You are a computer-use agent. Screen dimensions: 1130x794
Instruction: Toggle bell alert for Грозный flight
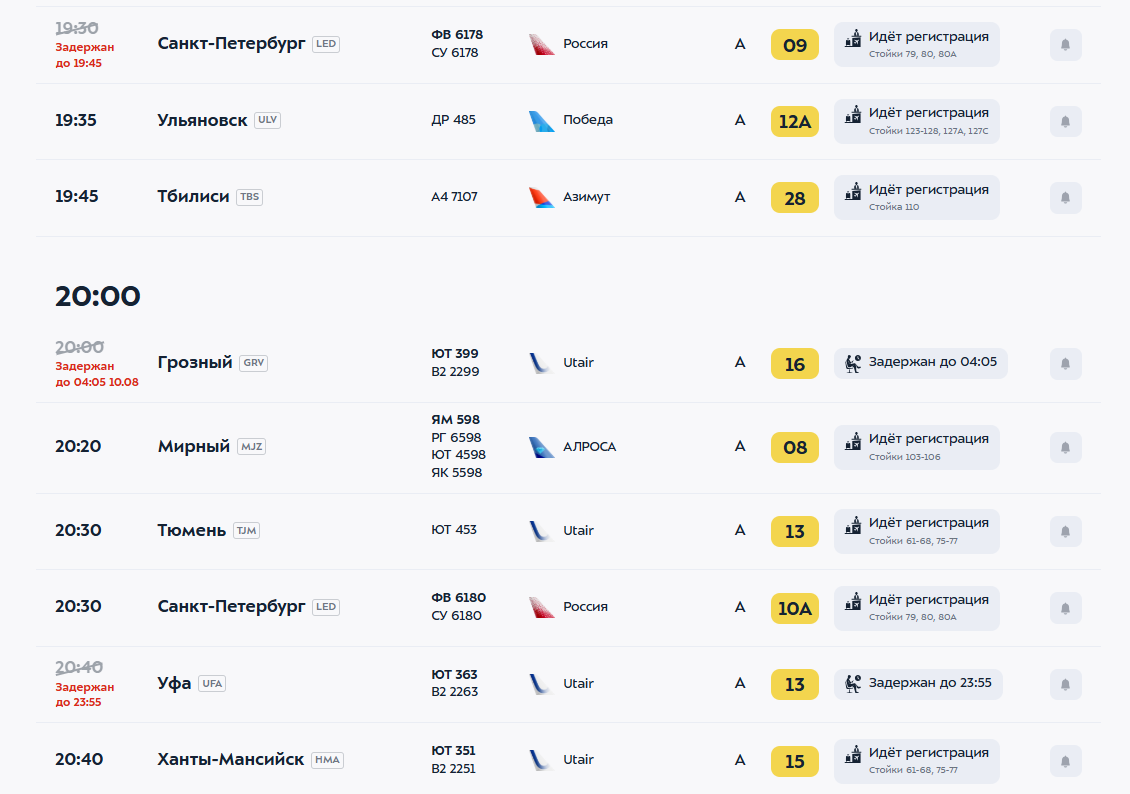coord(1065,363)
